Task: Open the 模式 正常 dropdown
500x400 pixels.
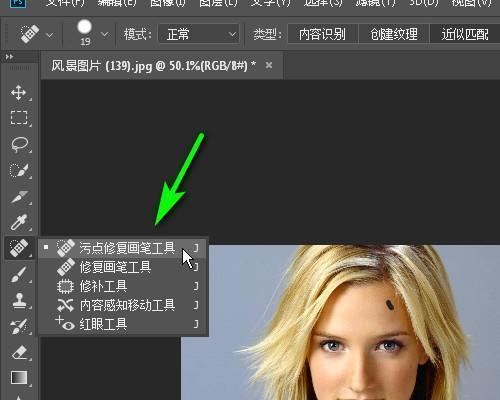Action: [199, 34]
